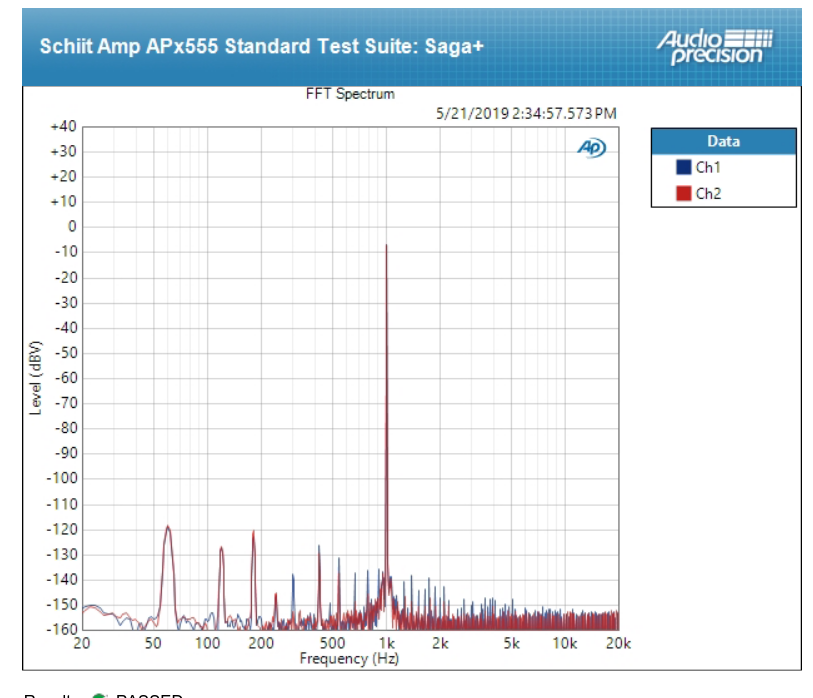This screenshot has width=813, height=698.
Task: Click the 1k frequency axis tick label
Action: [387, 644]
